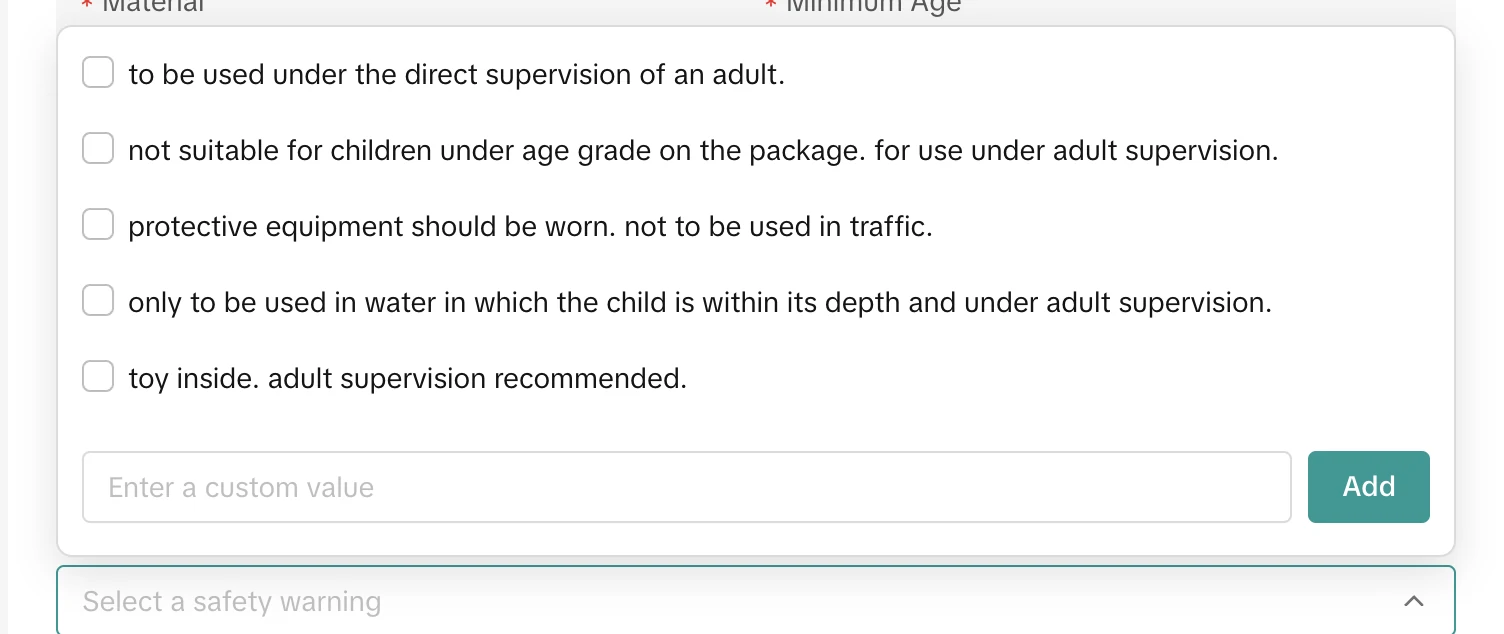
Task: Focus the 'Enter a custom value' input field
Action: point(686,487)
